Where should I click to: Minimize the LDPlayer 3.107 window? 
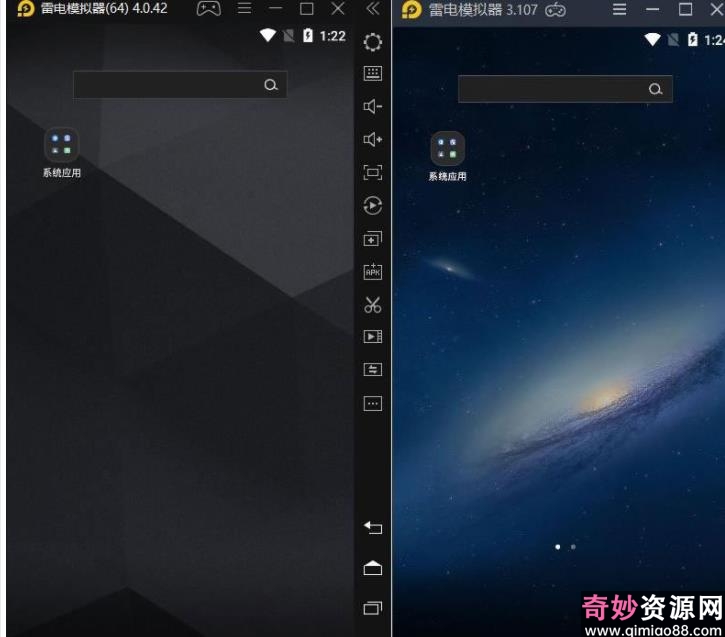pos(652,9)
